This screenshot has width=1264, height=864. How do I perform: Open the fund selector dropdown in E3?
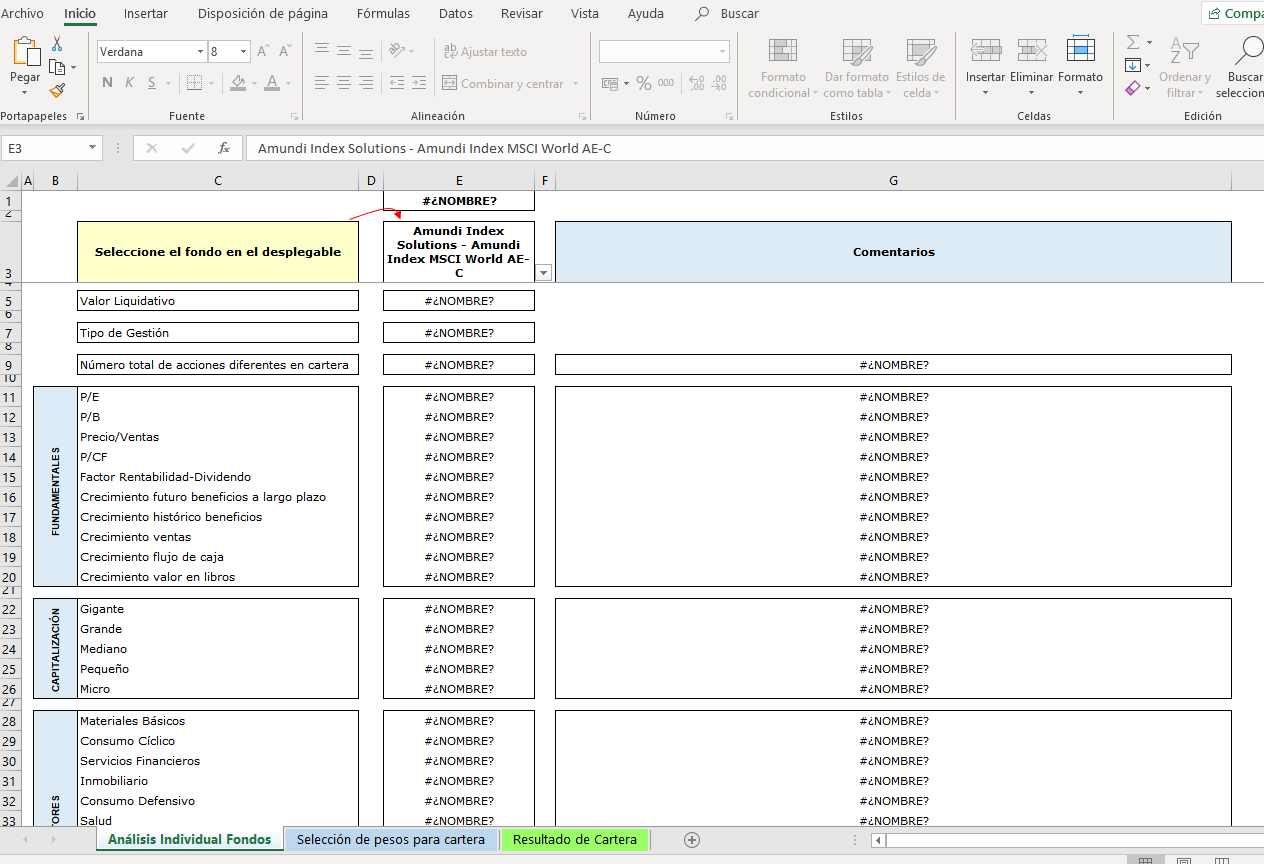pos(543,272)
